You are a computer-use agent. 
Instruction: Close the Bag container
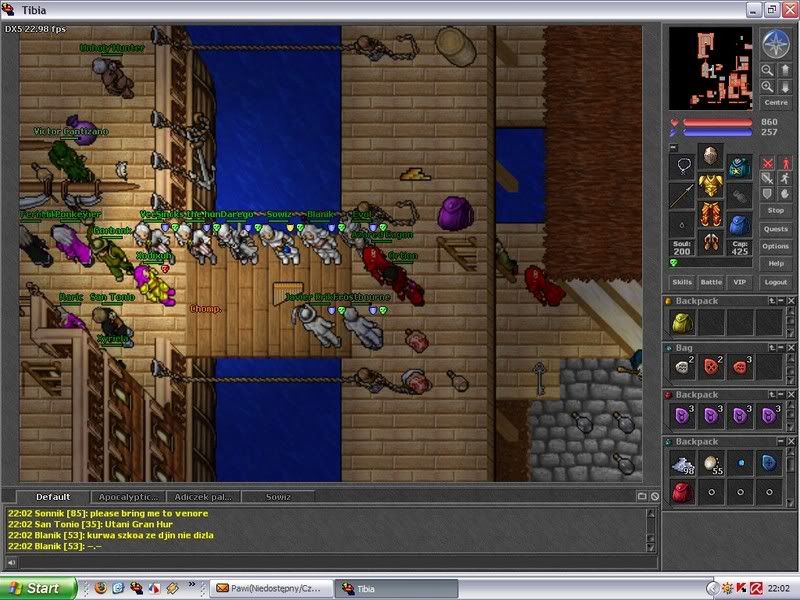(x=791, y=347)
